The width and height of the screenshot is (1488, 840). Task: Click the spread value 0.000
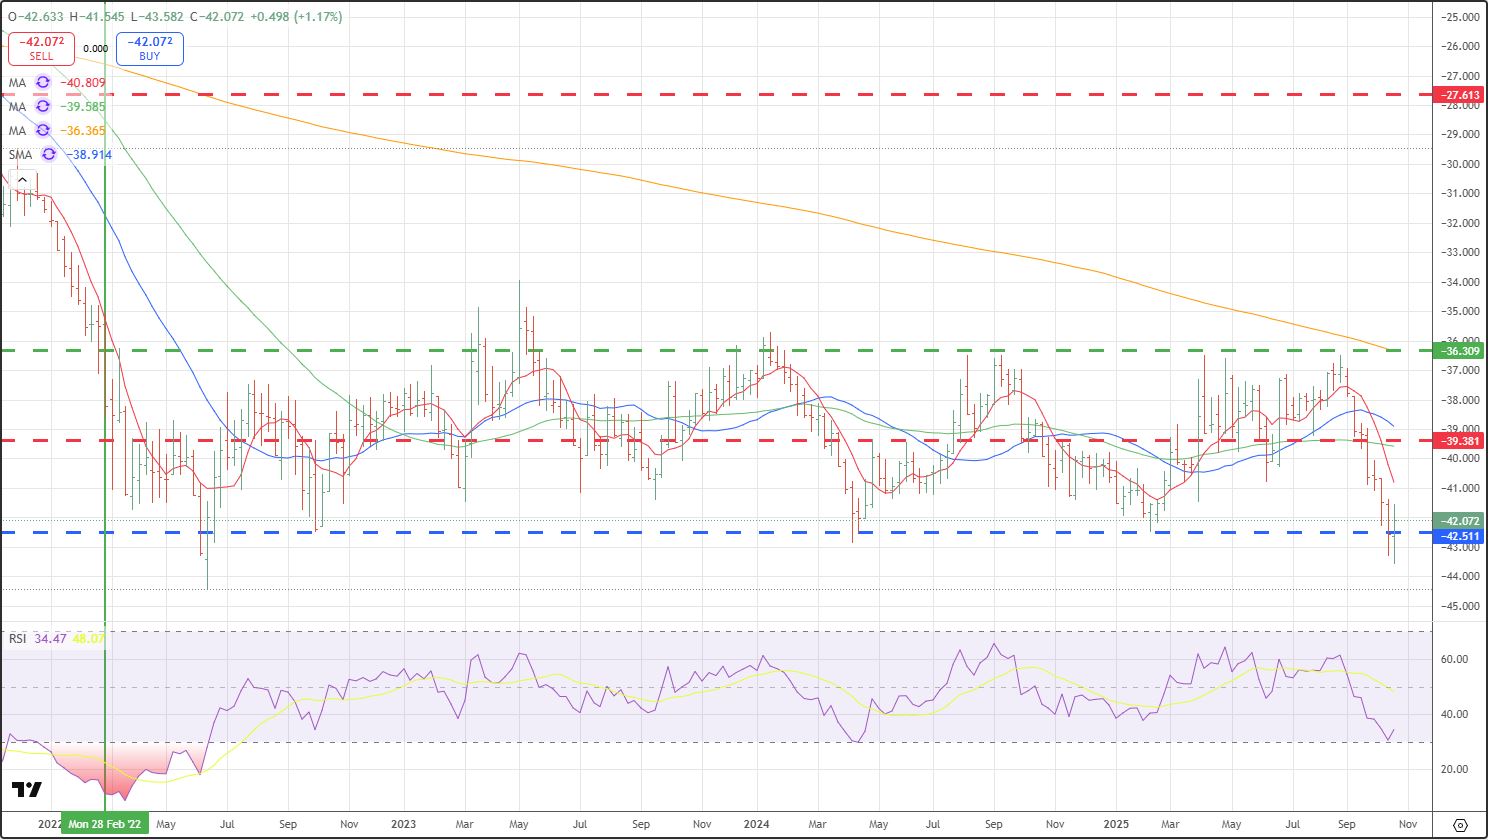[95, 48]
